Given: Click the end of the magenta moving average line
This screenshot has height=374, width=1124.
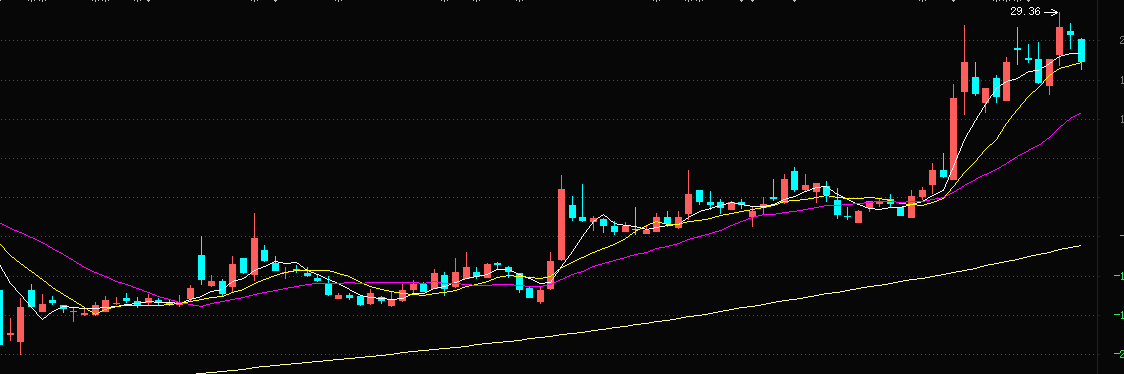Looking at the screenshot, I should [x=1079, y=113].
